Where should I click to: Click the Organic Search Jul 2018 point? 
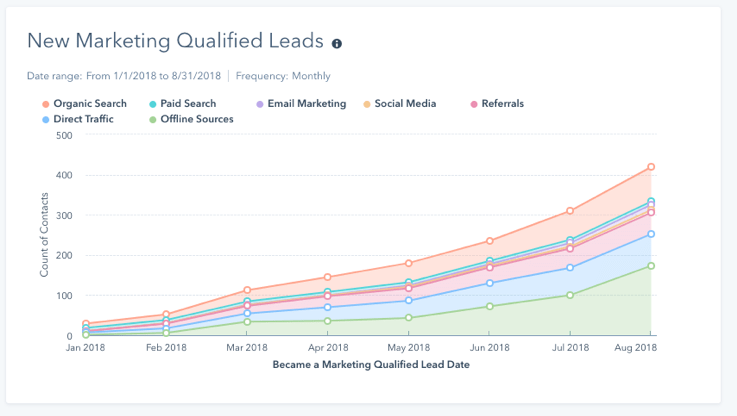pyautogui.click(x=569, y=211)
